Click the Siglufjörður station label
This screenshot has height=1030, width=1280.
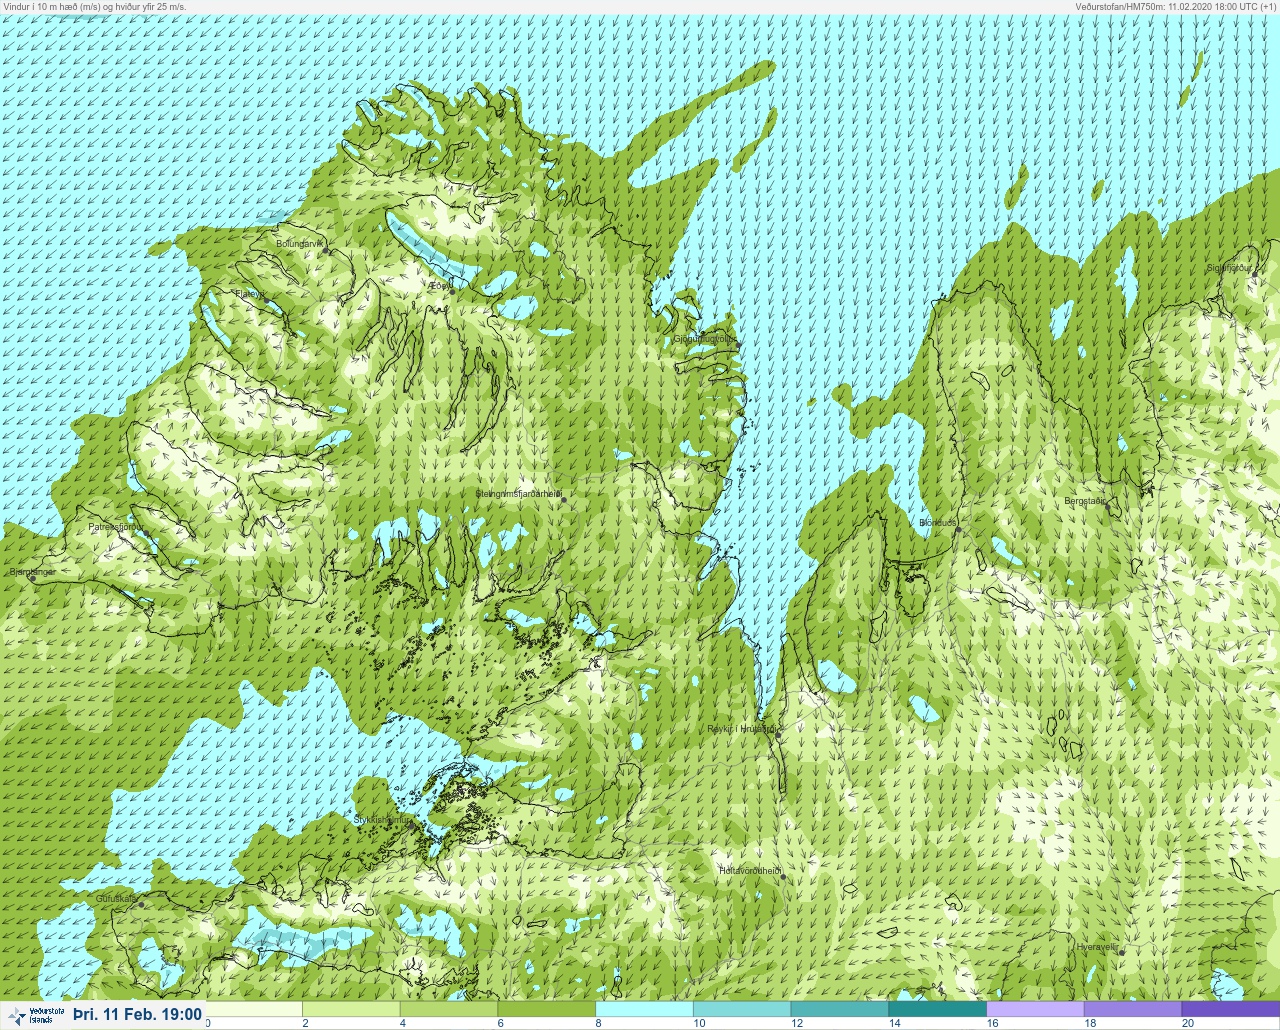point(1229,268)
